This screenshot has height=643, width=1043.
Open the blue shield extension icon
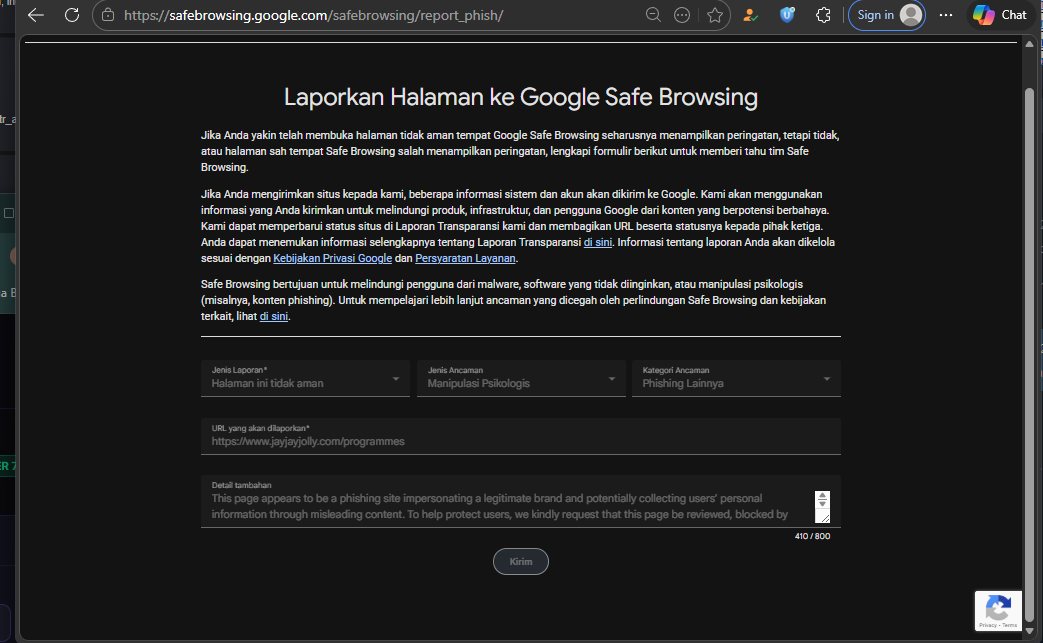coord(788,15)
